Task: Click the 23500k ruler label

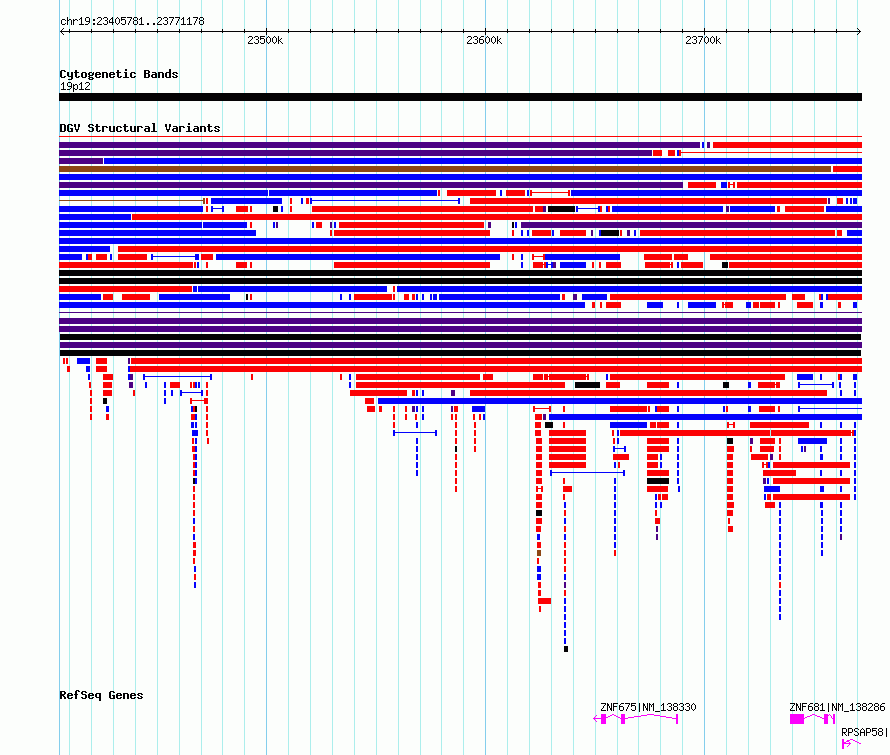Action: point(265,40)
